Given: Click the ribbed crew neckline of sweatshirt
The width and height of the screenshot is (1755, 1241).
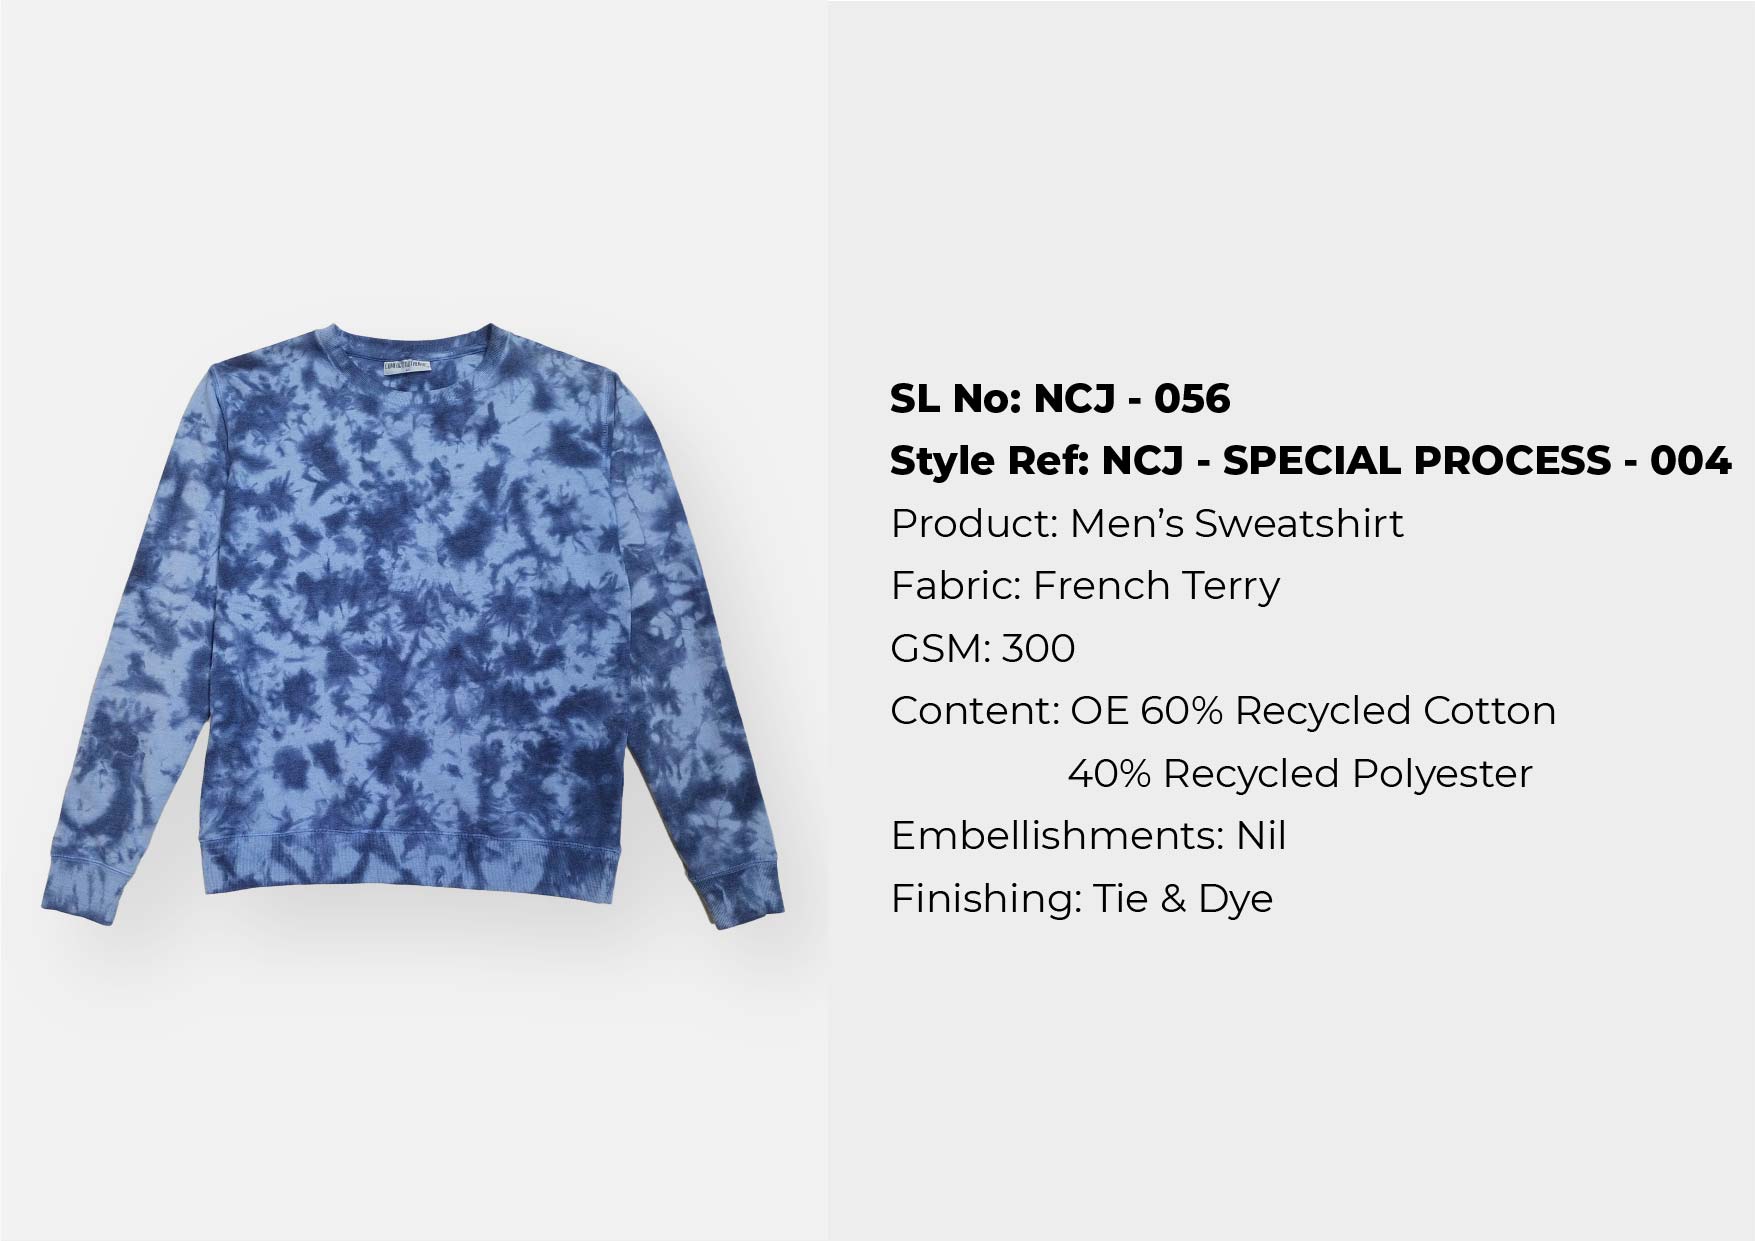Looking at the screenshot, I should click(418, 345).
